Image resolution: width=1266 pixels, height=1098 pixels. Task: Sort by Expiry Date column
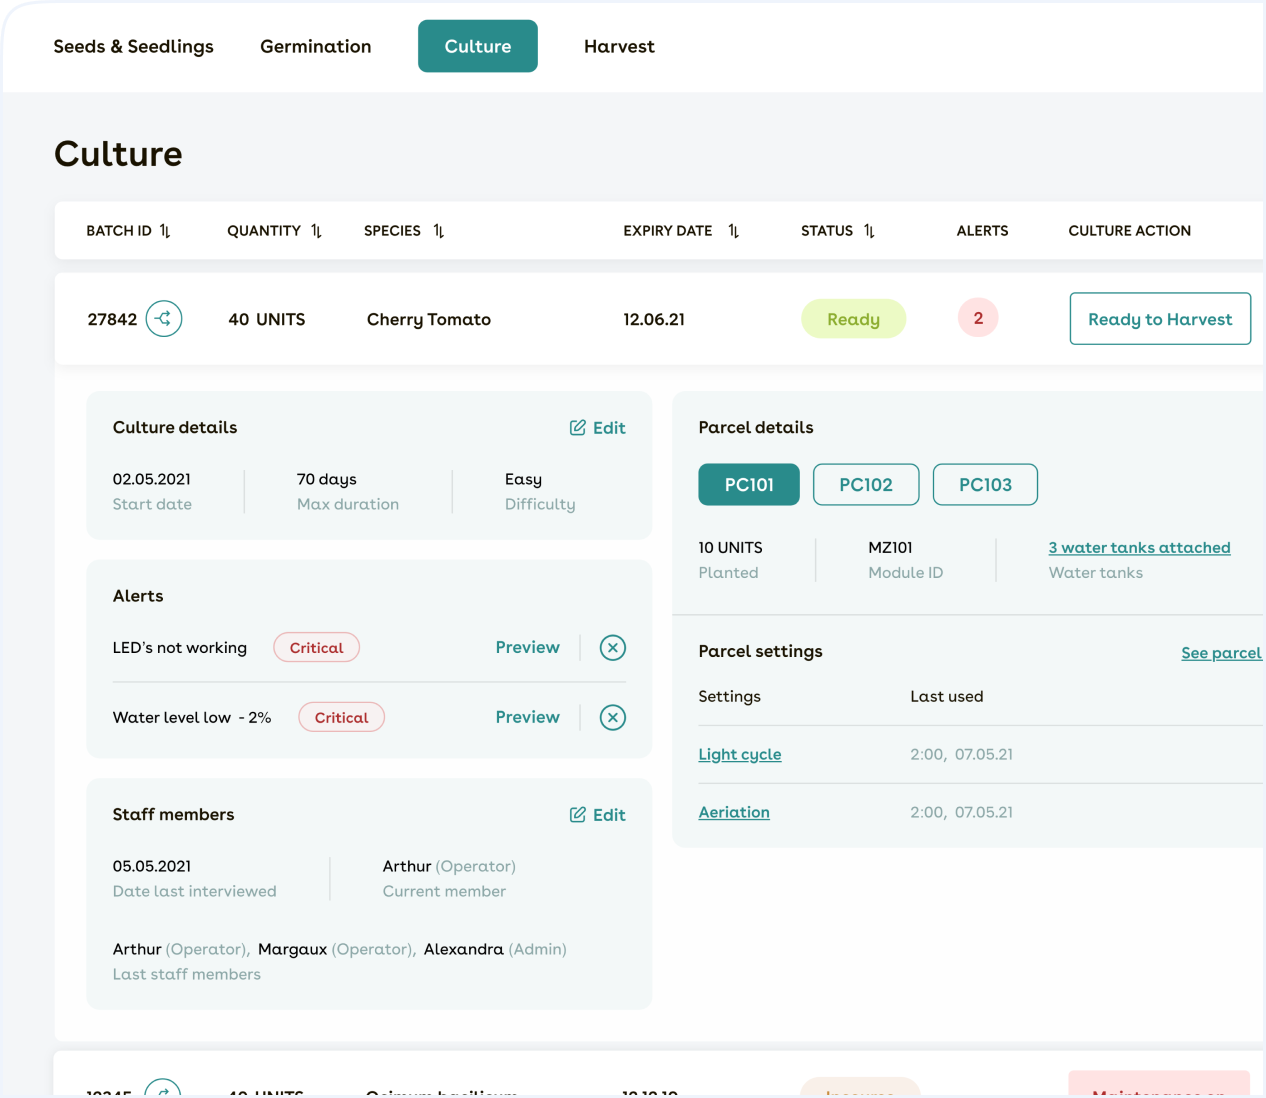click(733, 231)
